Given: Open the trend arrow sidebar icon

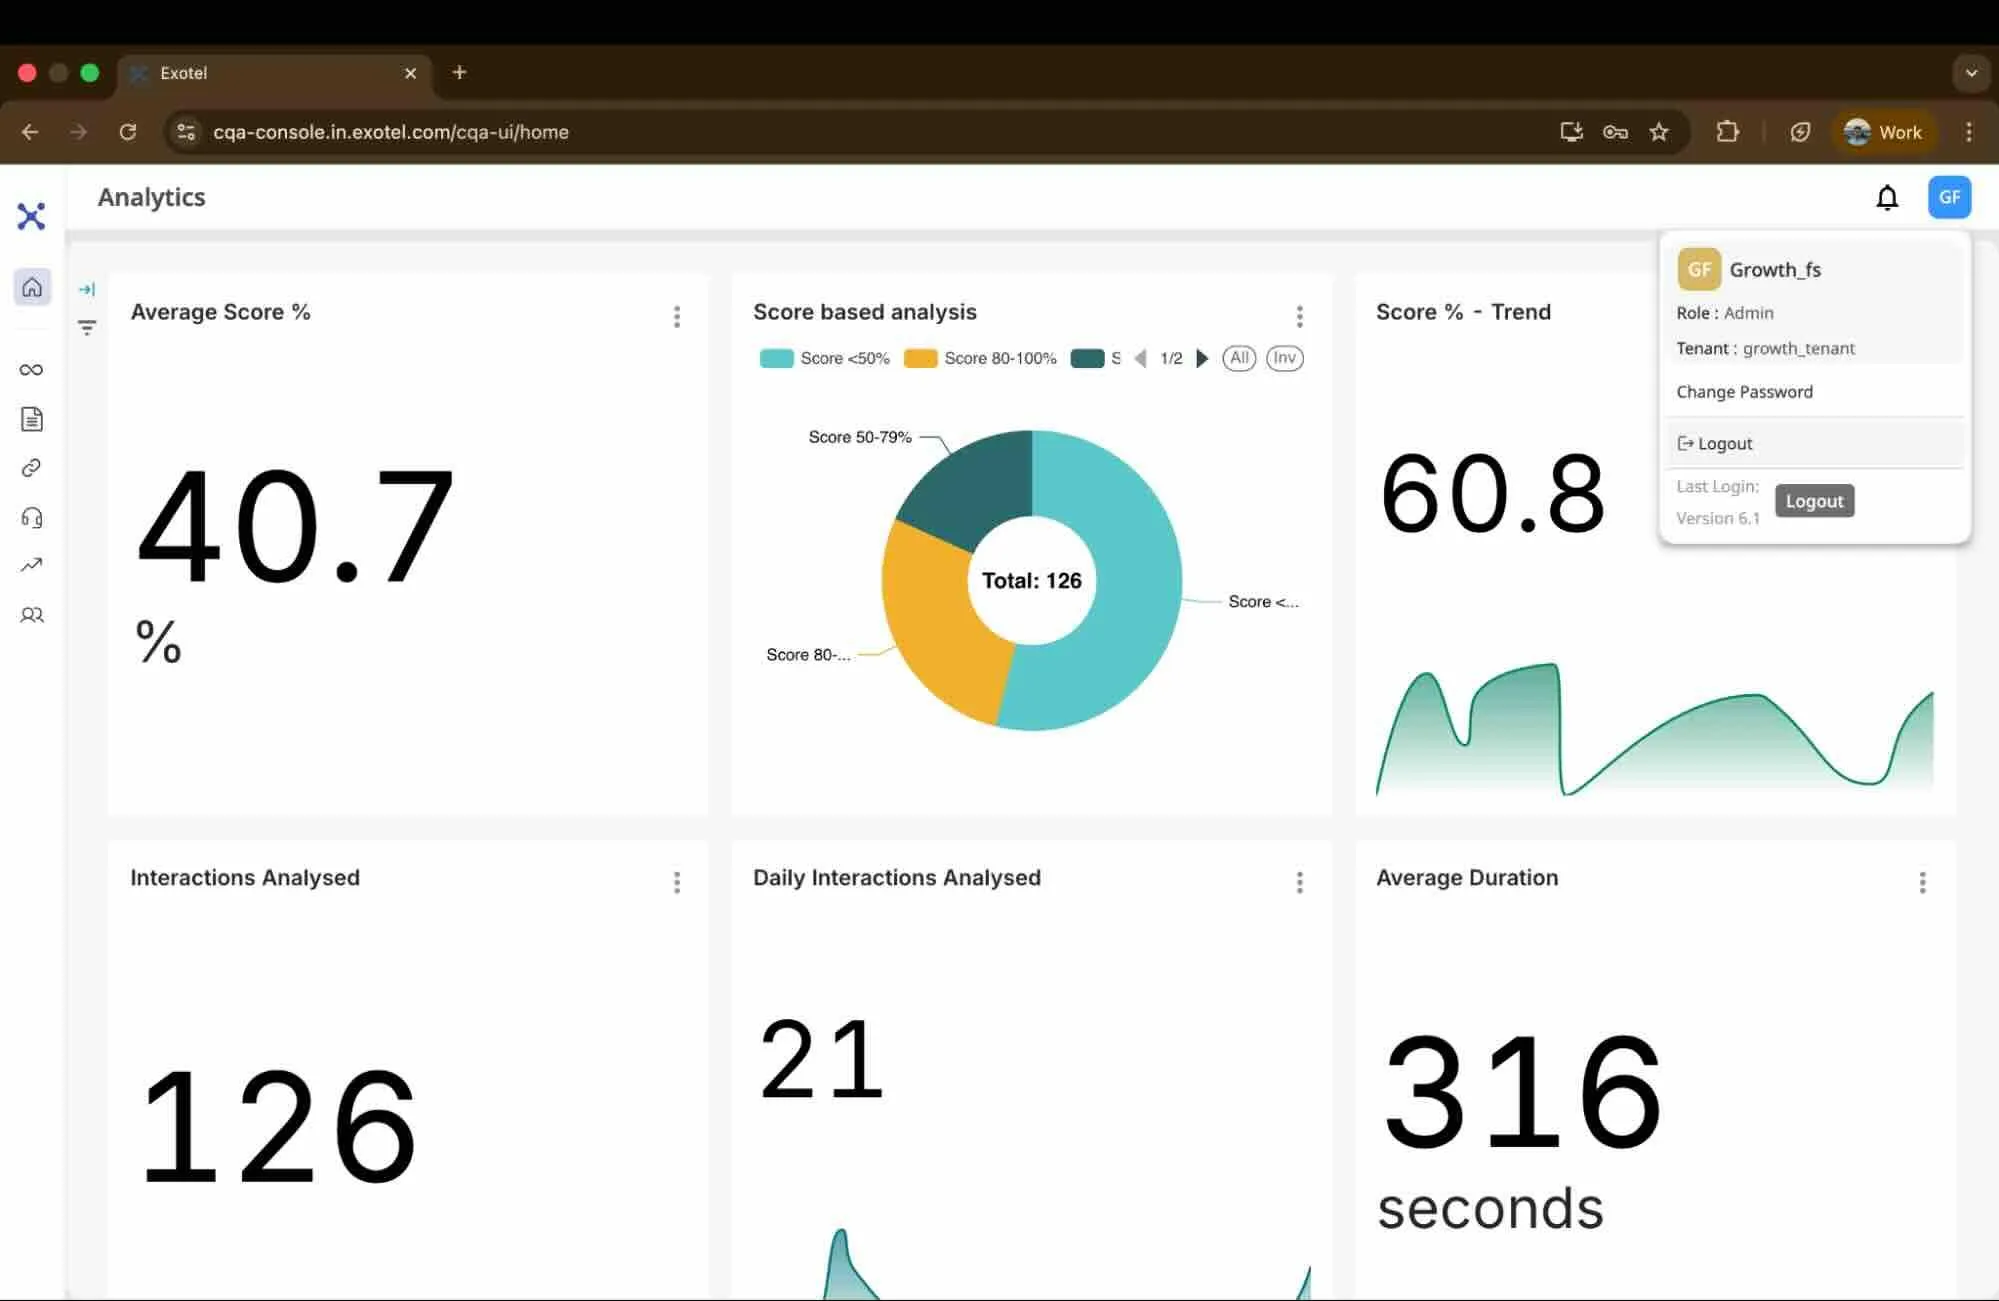Looking at the screenshot, I should (x=32, y=565).
